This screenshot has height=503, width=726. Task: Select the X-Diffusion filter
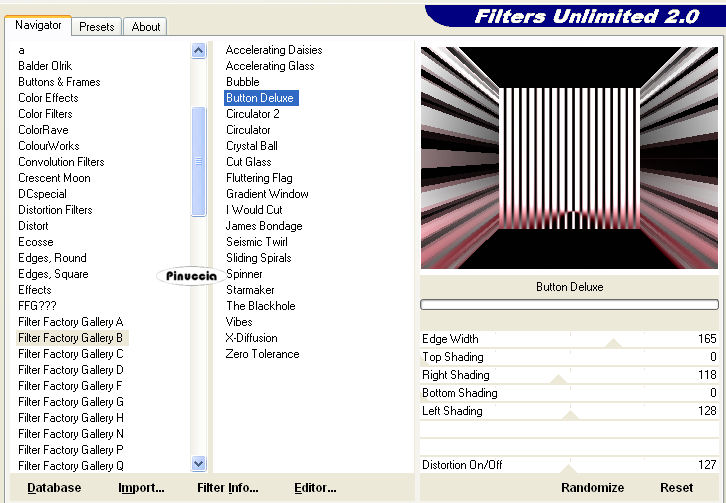pyautogui.click(x=251, y=338)
